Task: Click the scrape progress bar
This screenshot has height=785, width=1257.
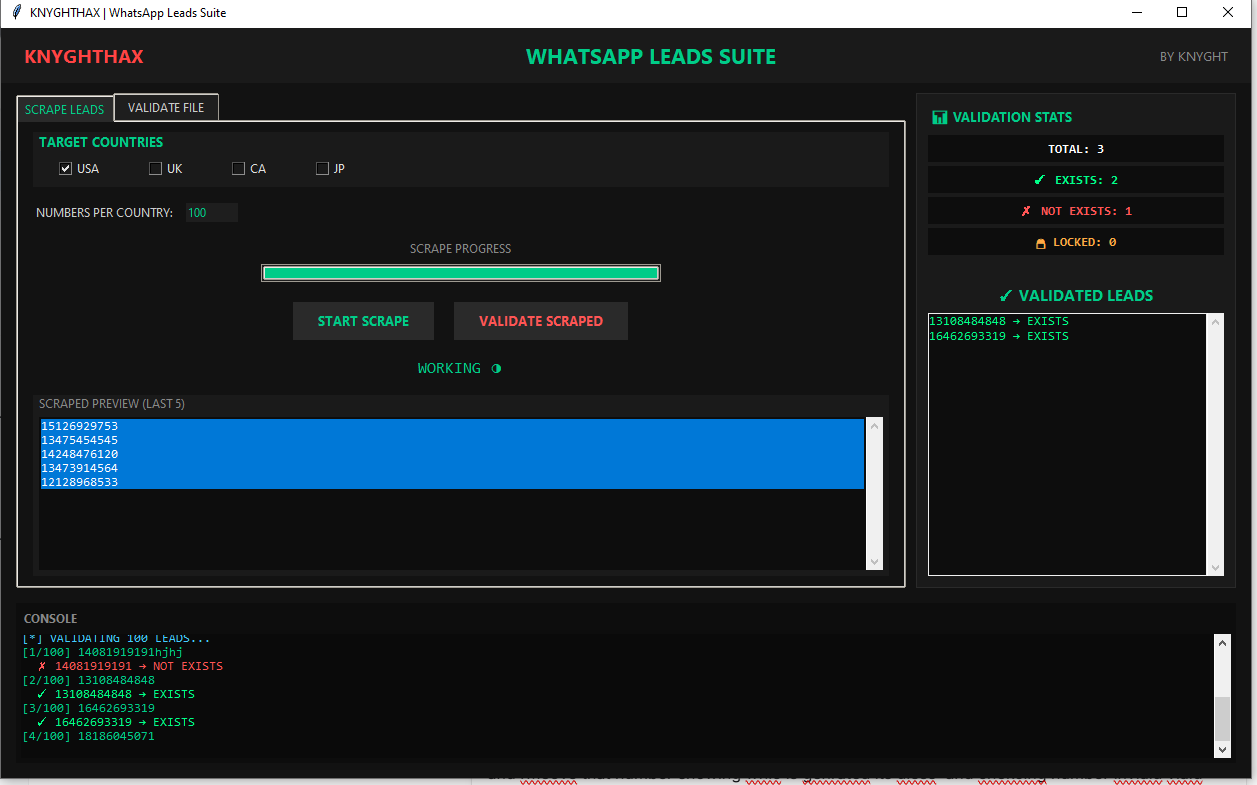Action: coord(461,273)
